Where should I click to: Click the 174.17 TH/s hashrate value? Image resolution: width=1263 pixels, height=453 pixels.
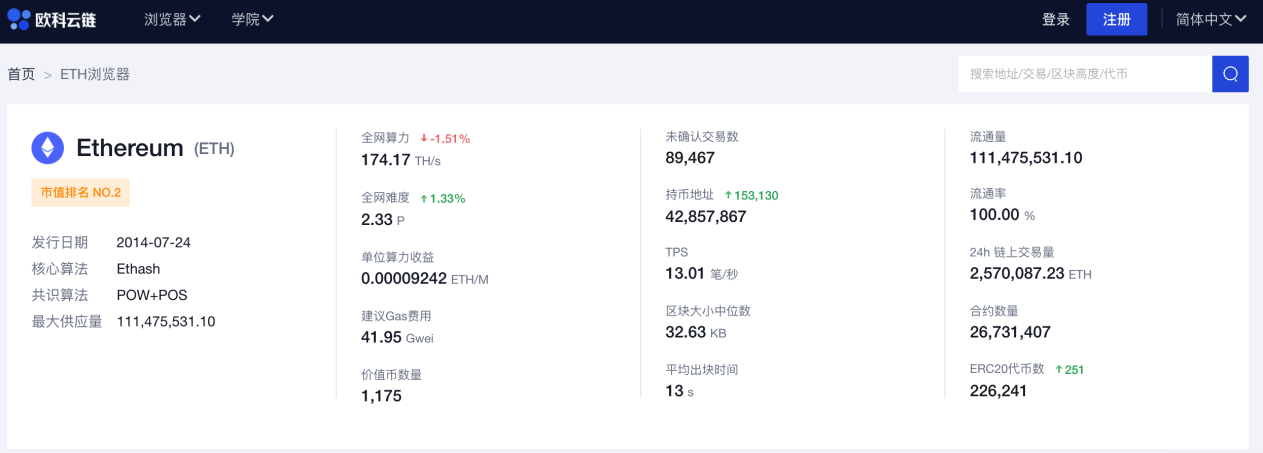(x=400, y=160)
